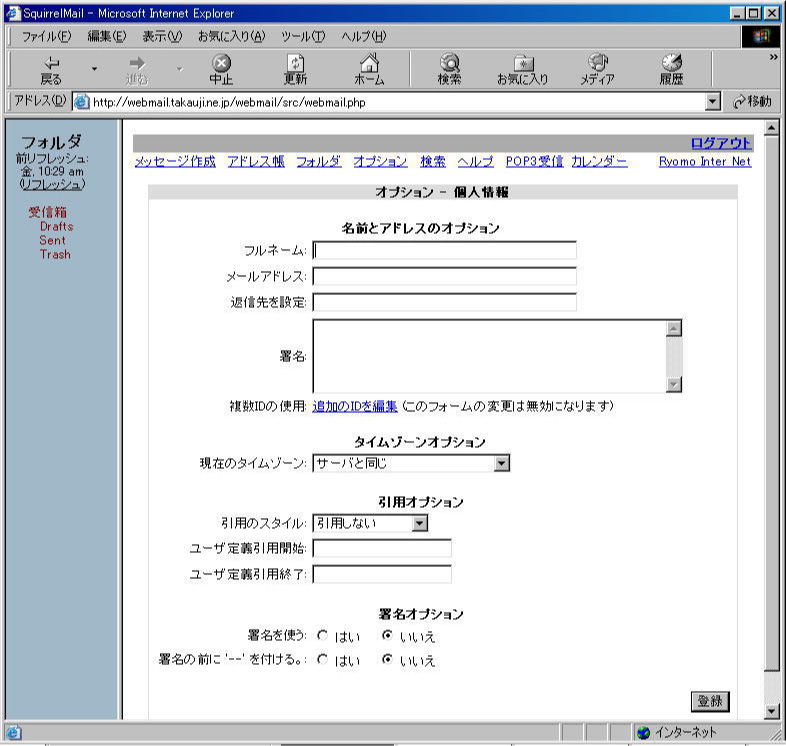
Task: Click the ログアウト link
Action: click(x=721, y=143)
